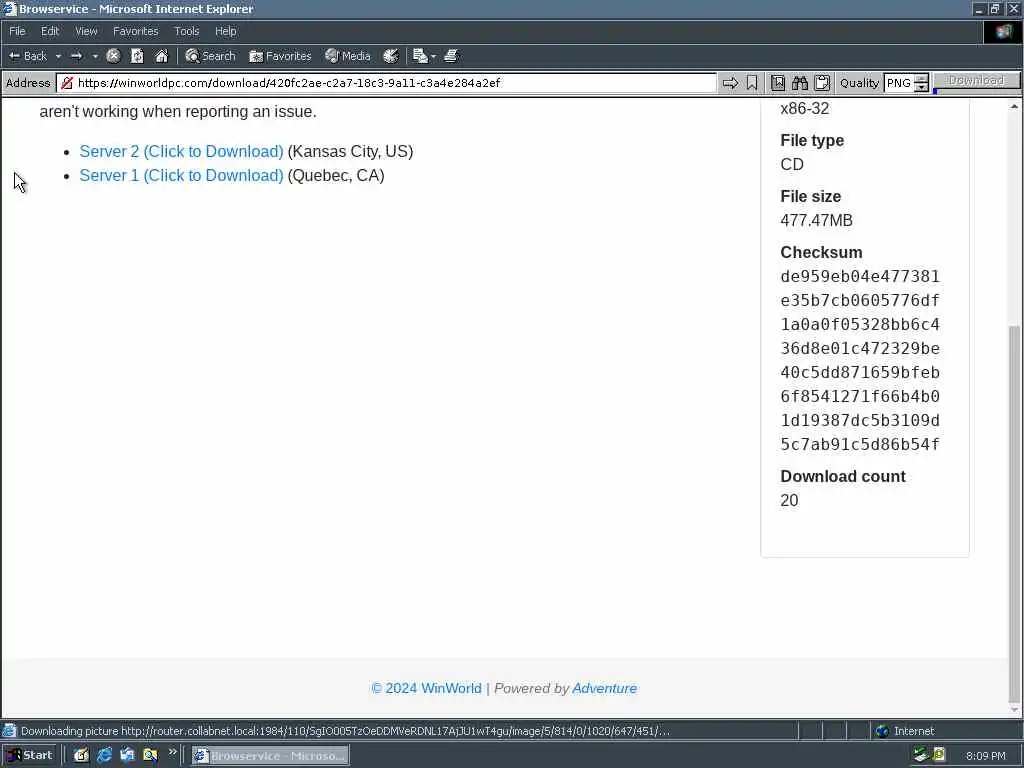Screen dimensions: 1024x768
Task: Open the Forward history dropdown arrow
Action: (x=95, y=56)
